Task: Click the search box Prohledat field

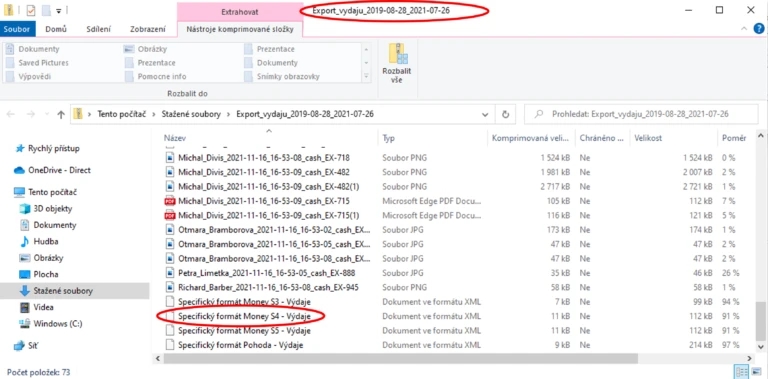Action: click(x=641, y=114)
